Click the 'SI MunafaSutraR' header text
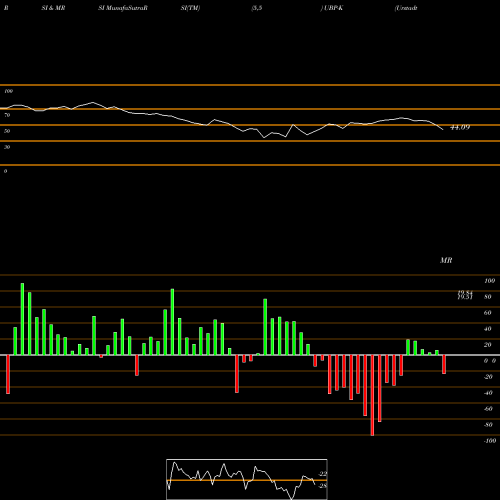This screenshot has width=500, height=500. pyautogui.click(x=123, y=8)
